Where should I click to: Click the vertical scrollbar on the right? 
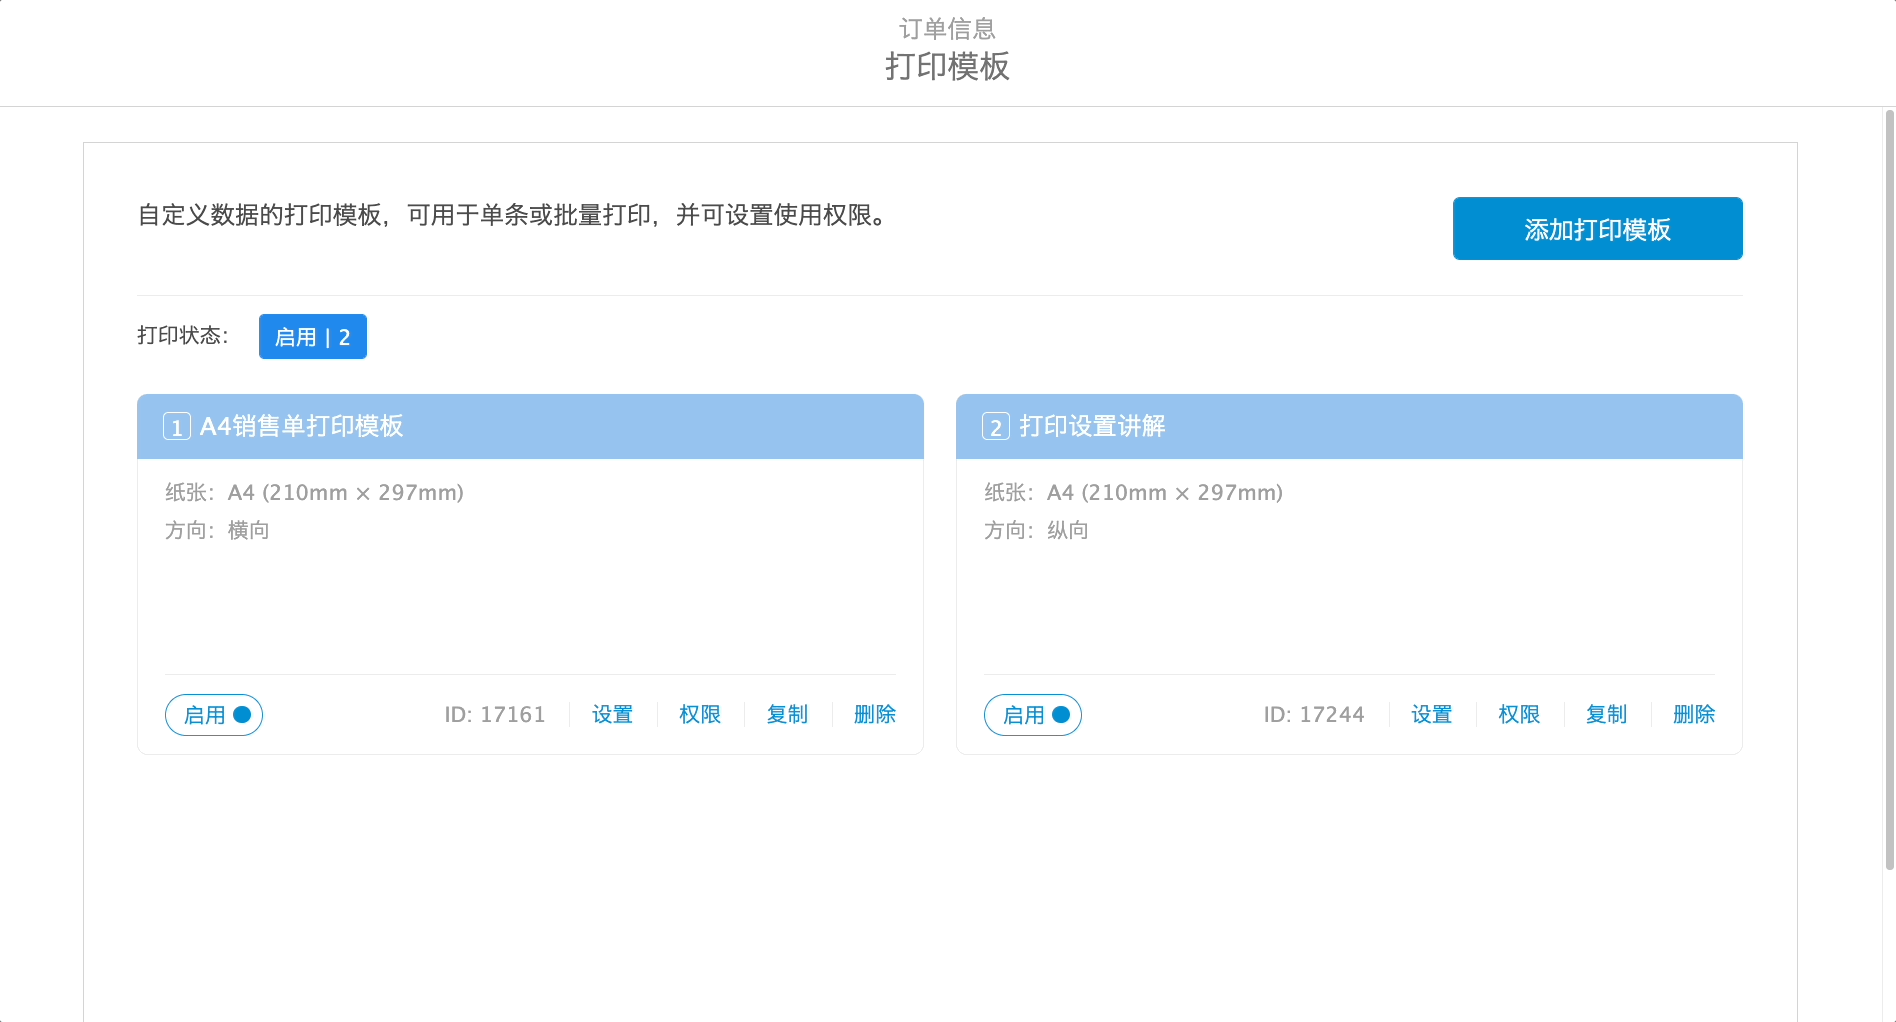pos(1889,490)
